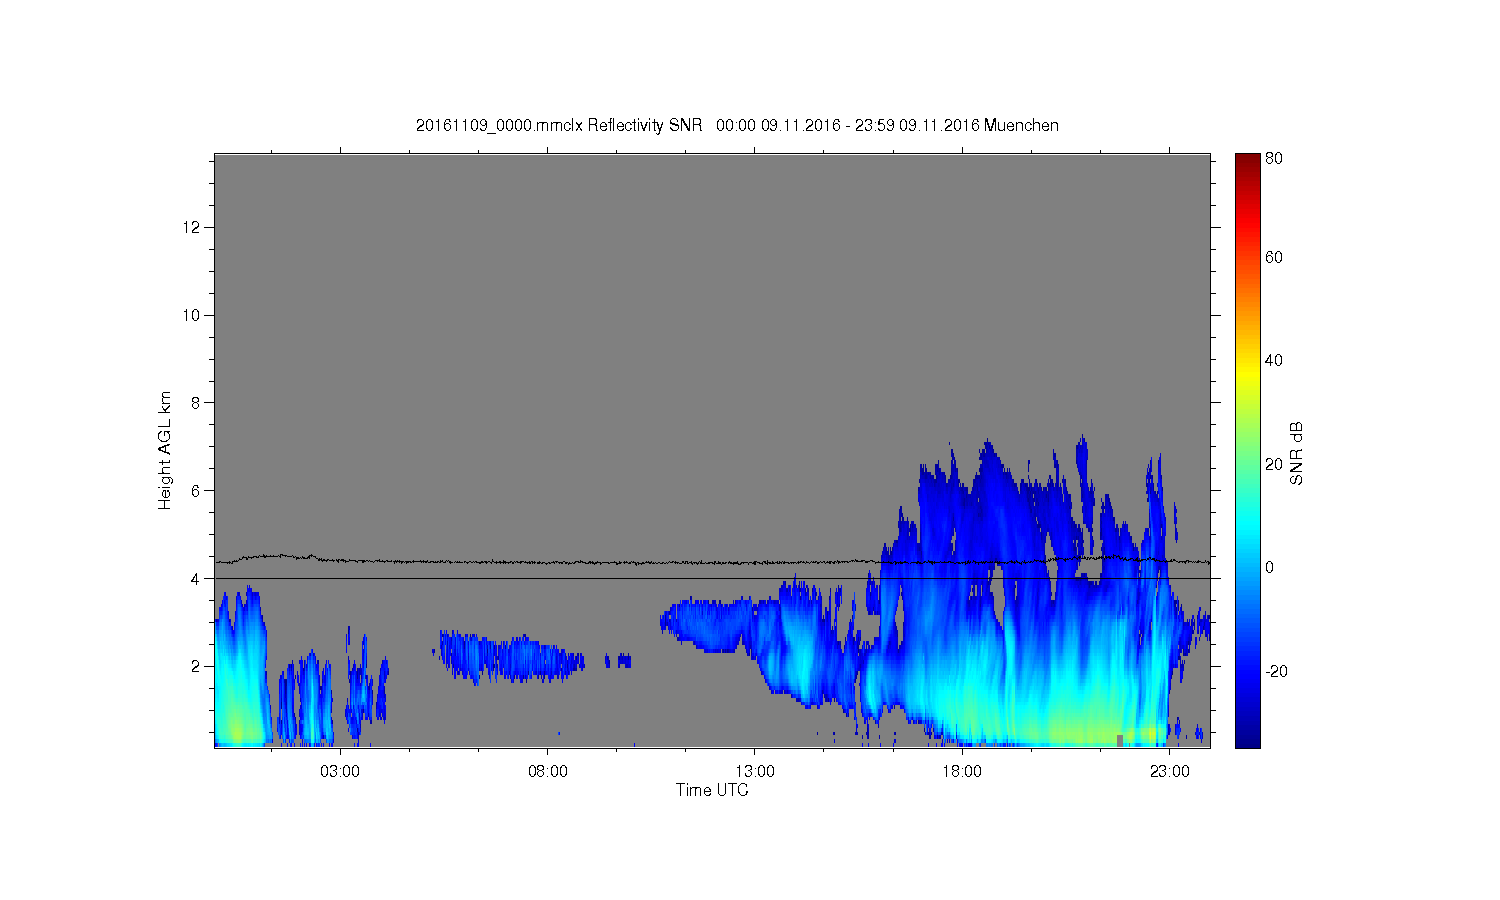Viewport: 1500px width, 900px height.
Task: Click the tall echo column near 01:00
Action: click(x=241, y=667)
